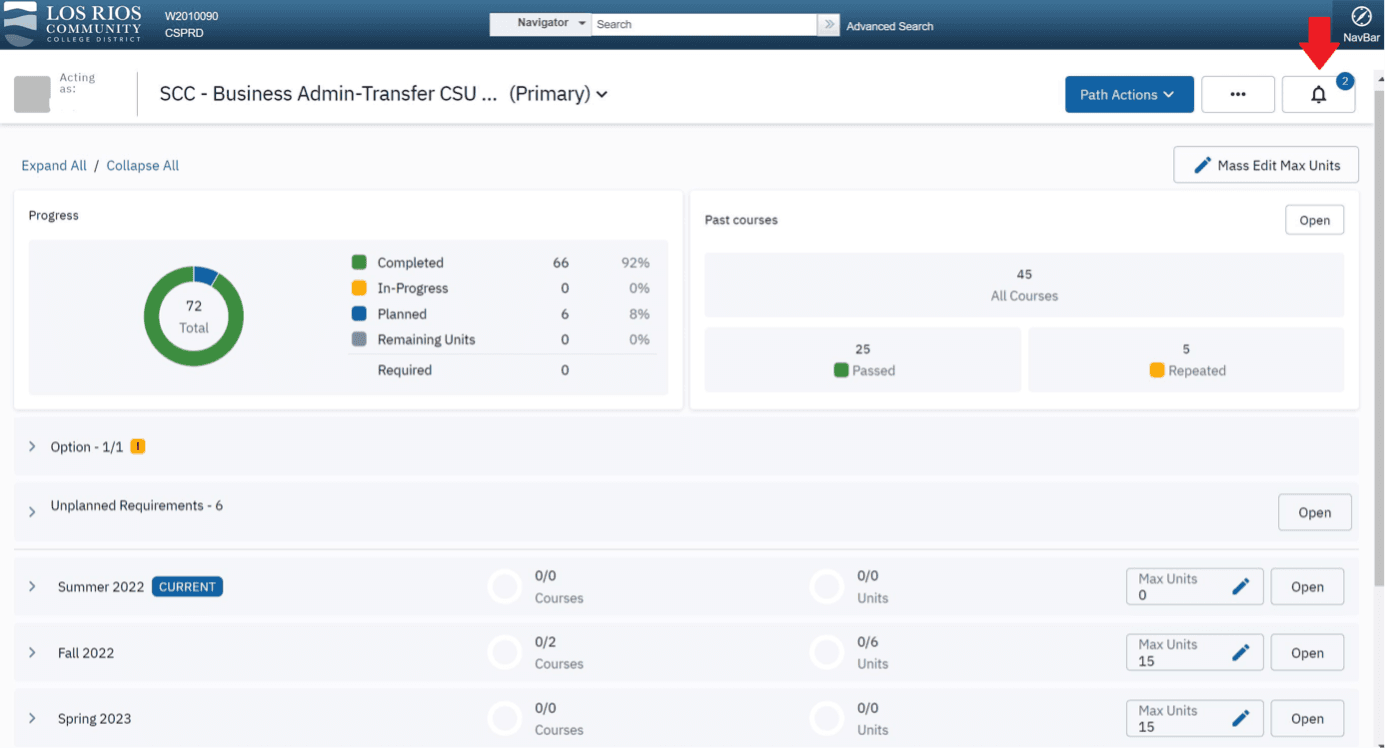Open the Fall 2022 term
The width and height of the screenshot is (1387, 751).
coord(1307,653)
